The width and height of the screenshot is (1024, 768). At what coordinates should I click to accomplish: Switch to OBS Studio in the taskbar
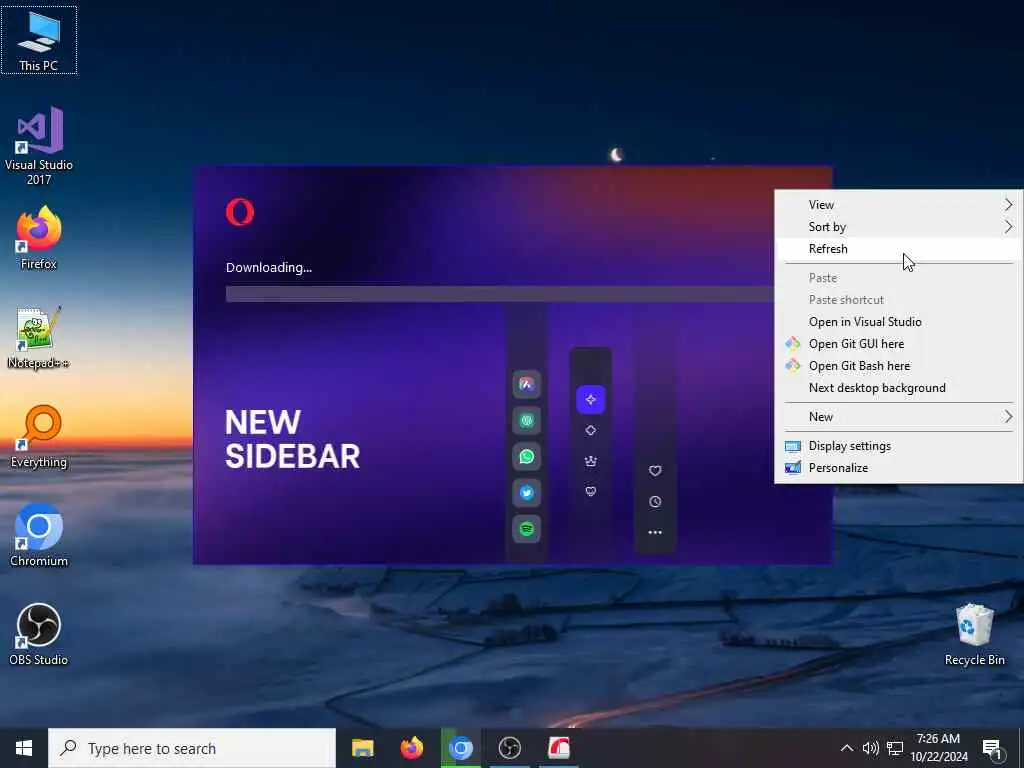click(x=509, y=748)
